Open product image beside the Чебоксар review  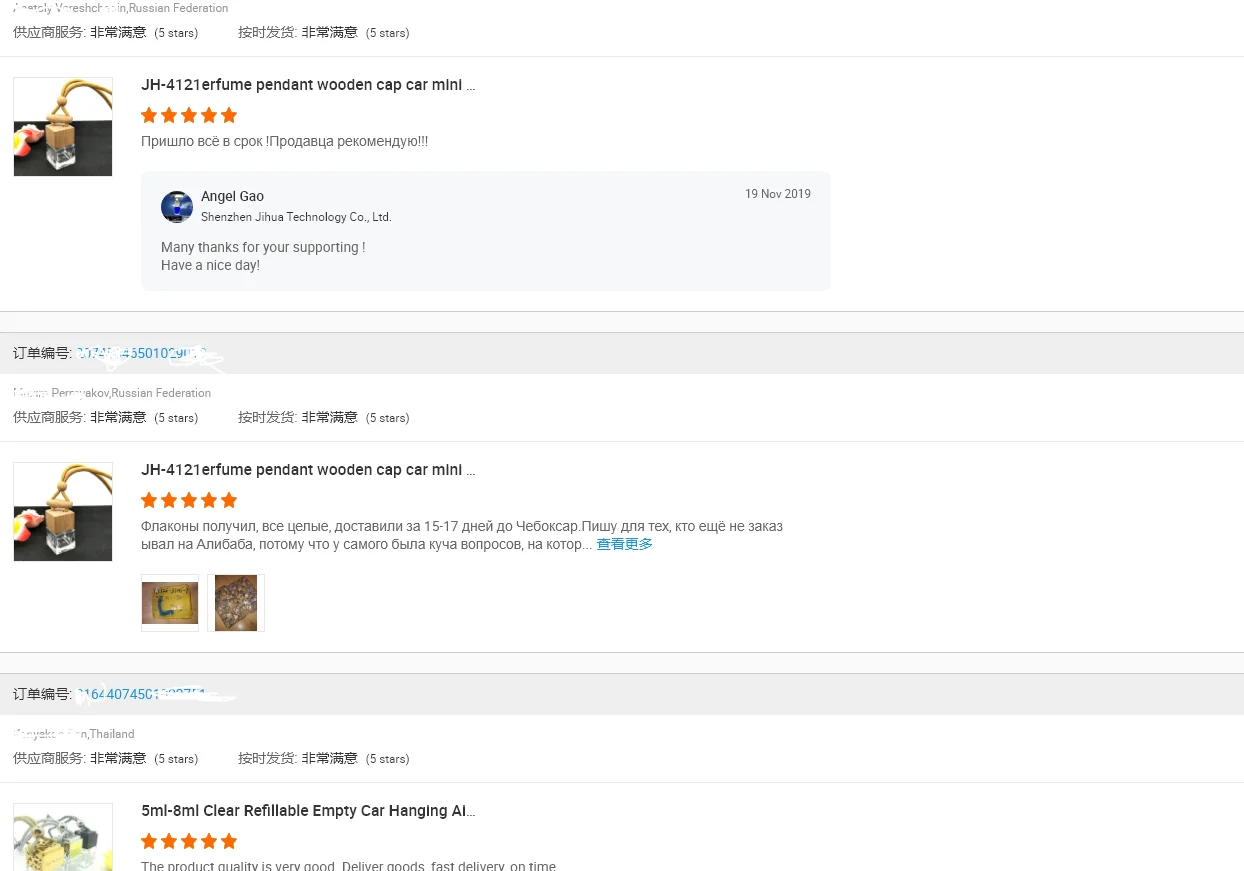click(63, 512)
